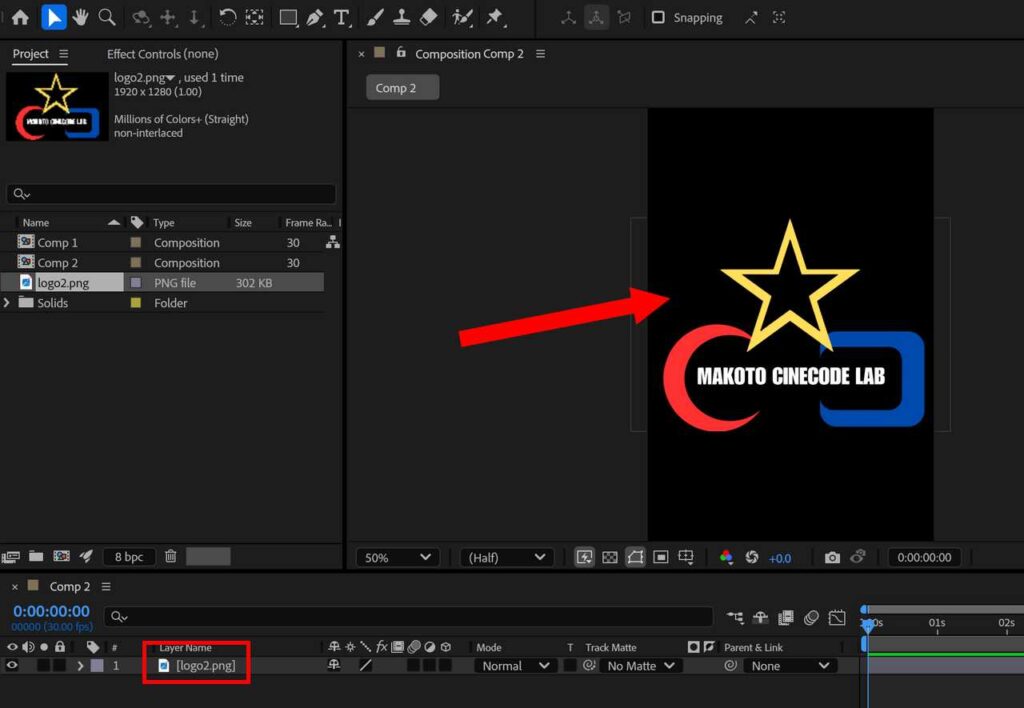This screenshot has height=708, width=1024.
Task: Switch to Effect Controls (none) tab
Action: [163, 54]
